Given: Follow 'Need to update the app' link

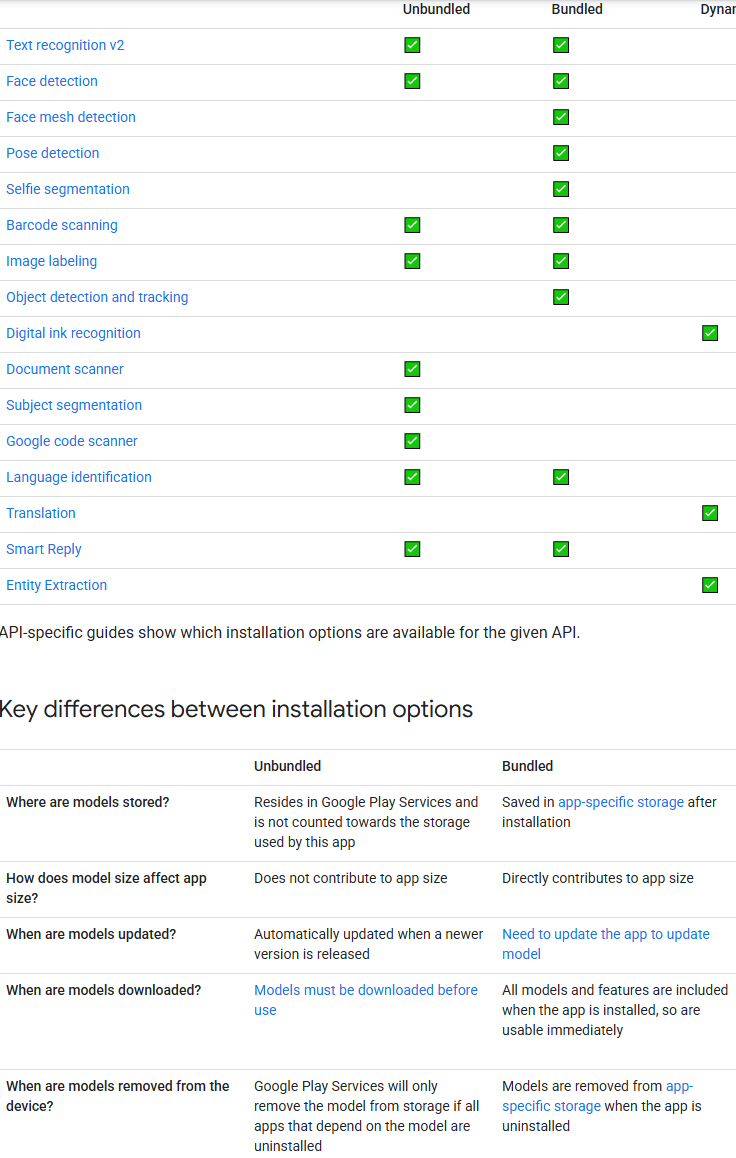Looking at the screenshot, I should coord(605,944).
